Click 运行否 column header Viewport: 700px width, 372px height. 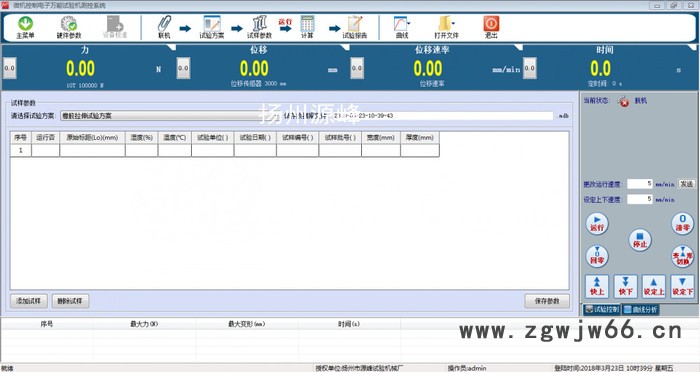[x=46, y=138]
